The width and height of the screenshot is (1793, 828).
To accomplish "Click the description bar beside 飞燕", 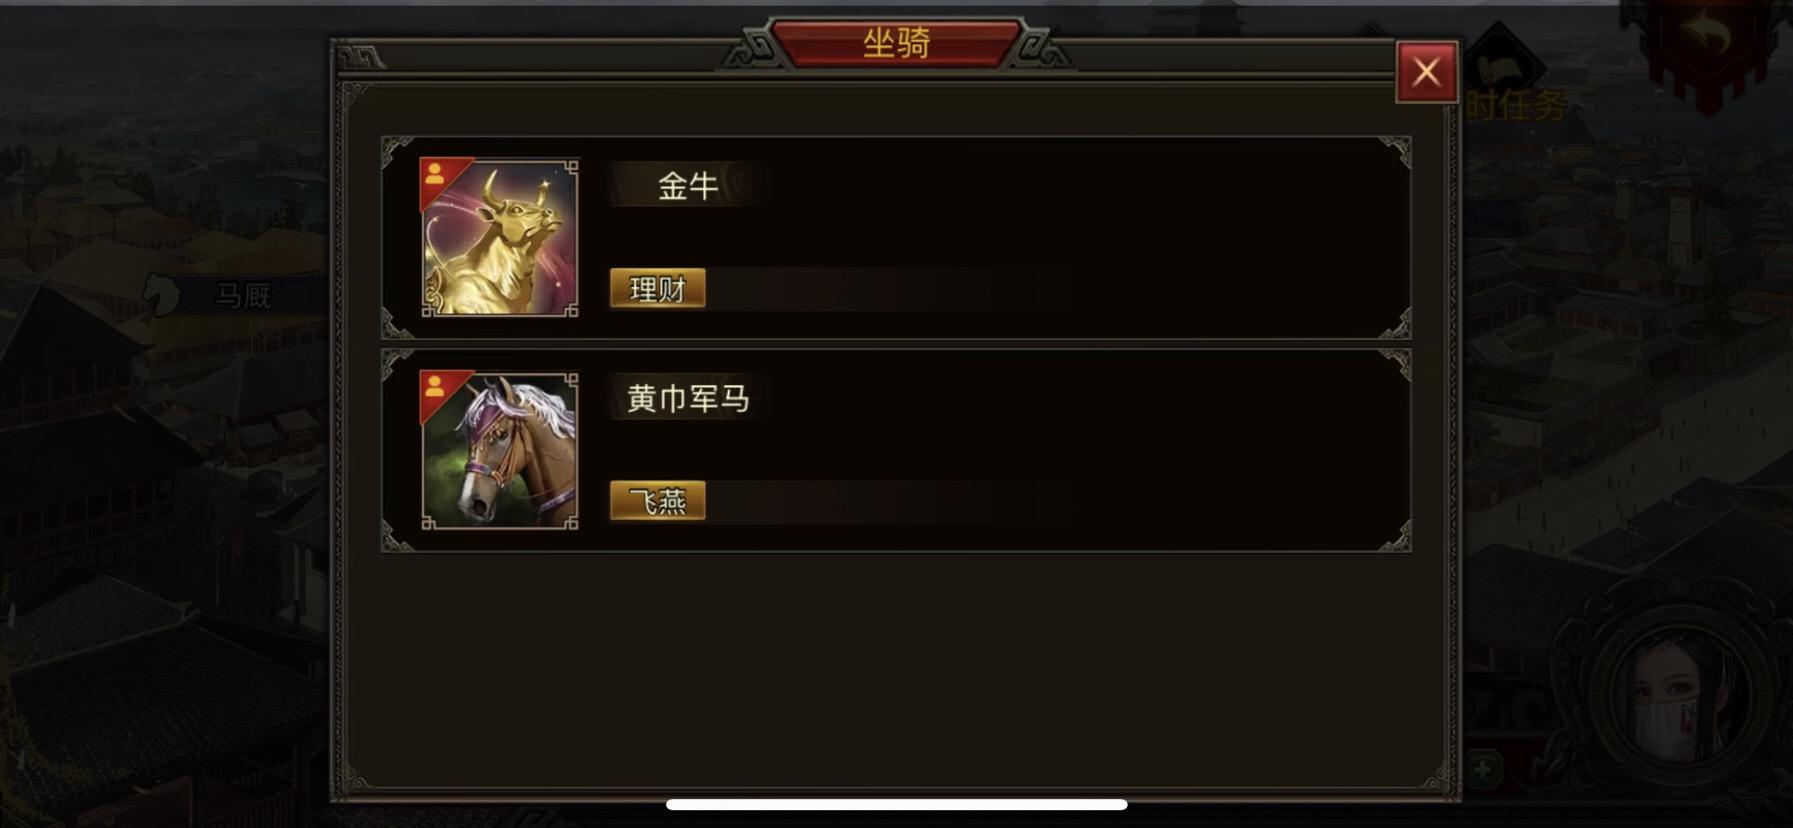I will coord(890,501).
